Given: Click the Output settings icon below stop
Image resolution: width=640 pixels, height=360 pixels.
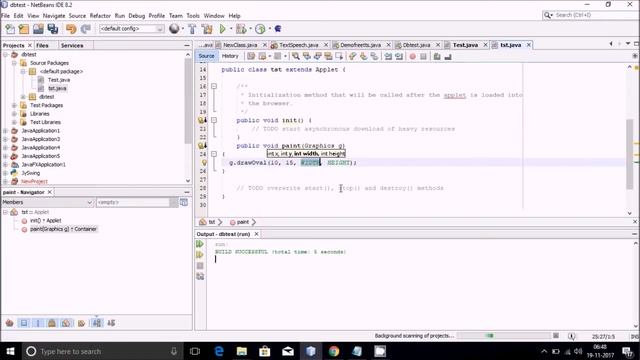Looking at the screenshot, I should (200, 276).
